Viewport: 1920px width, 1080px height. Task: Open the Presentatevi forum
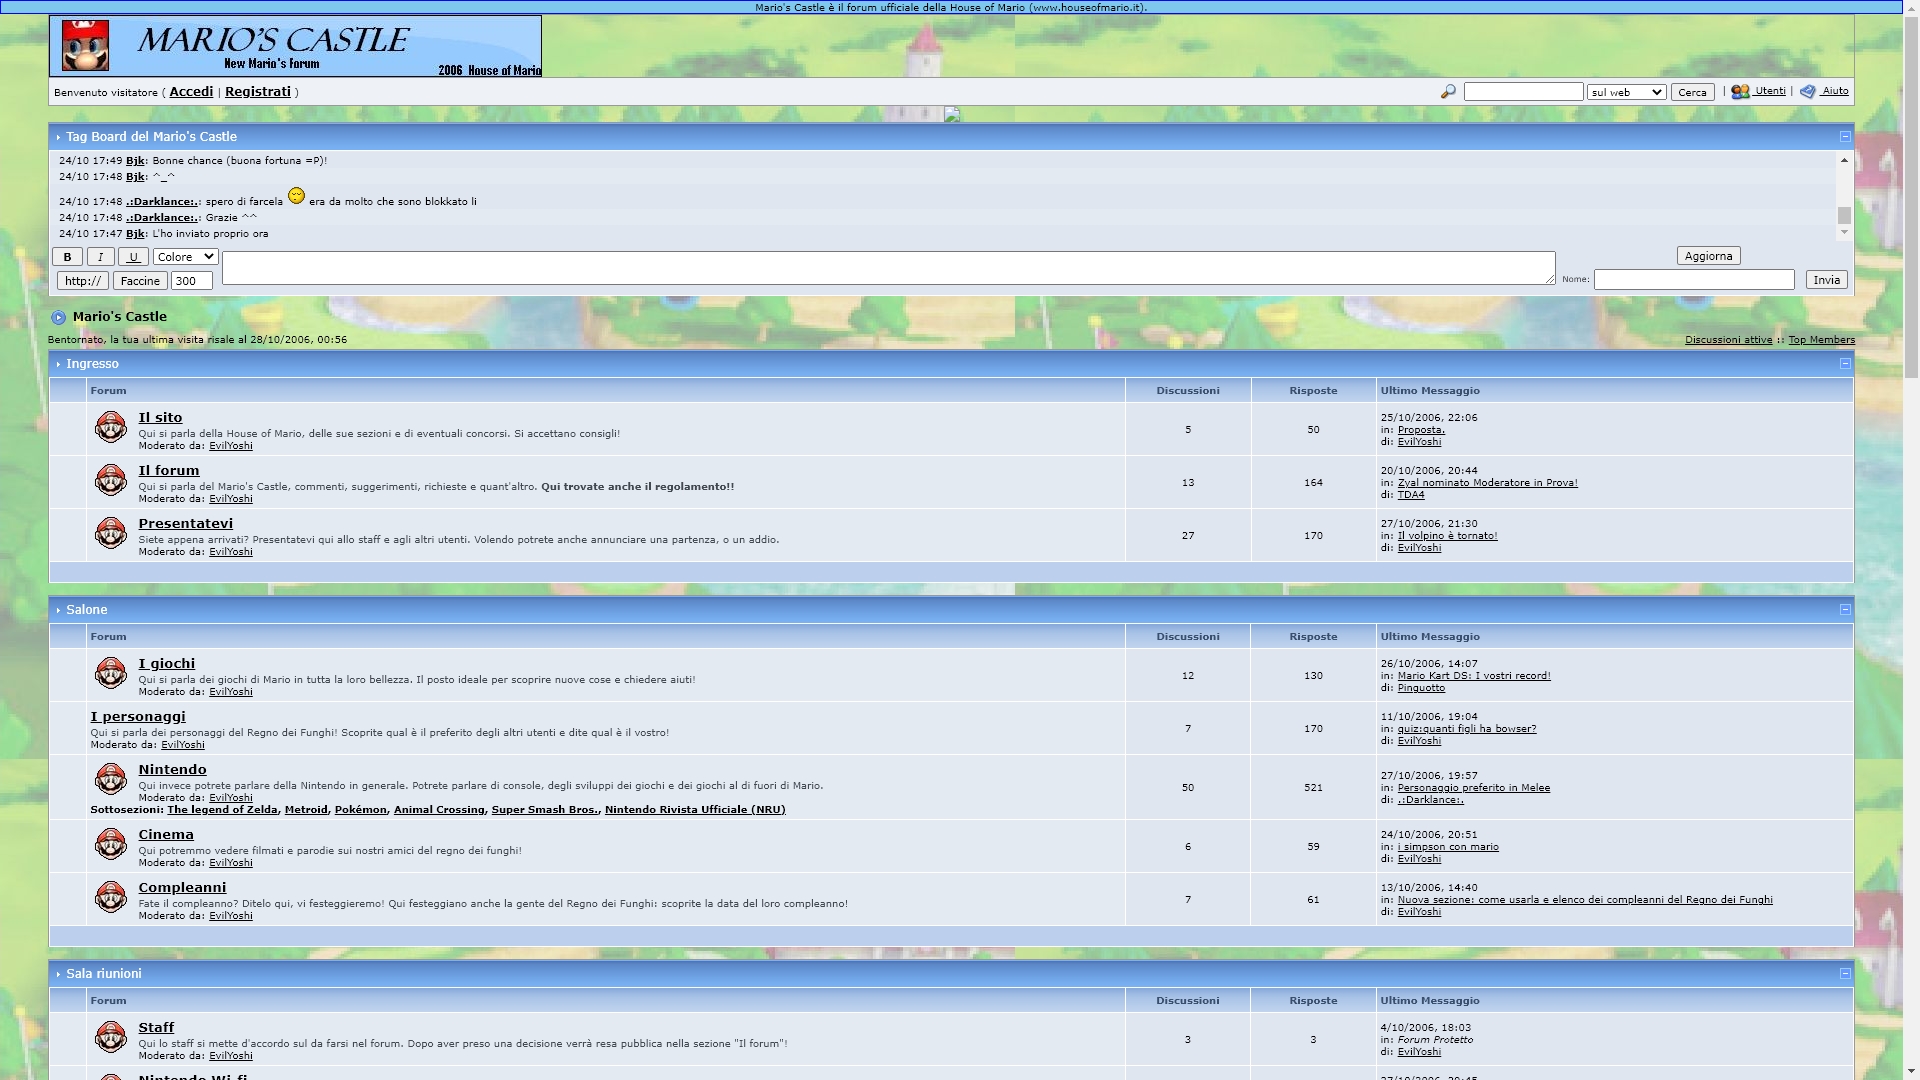[185, 523]
